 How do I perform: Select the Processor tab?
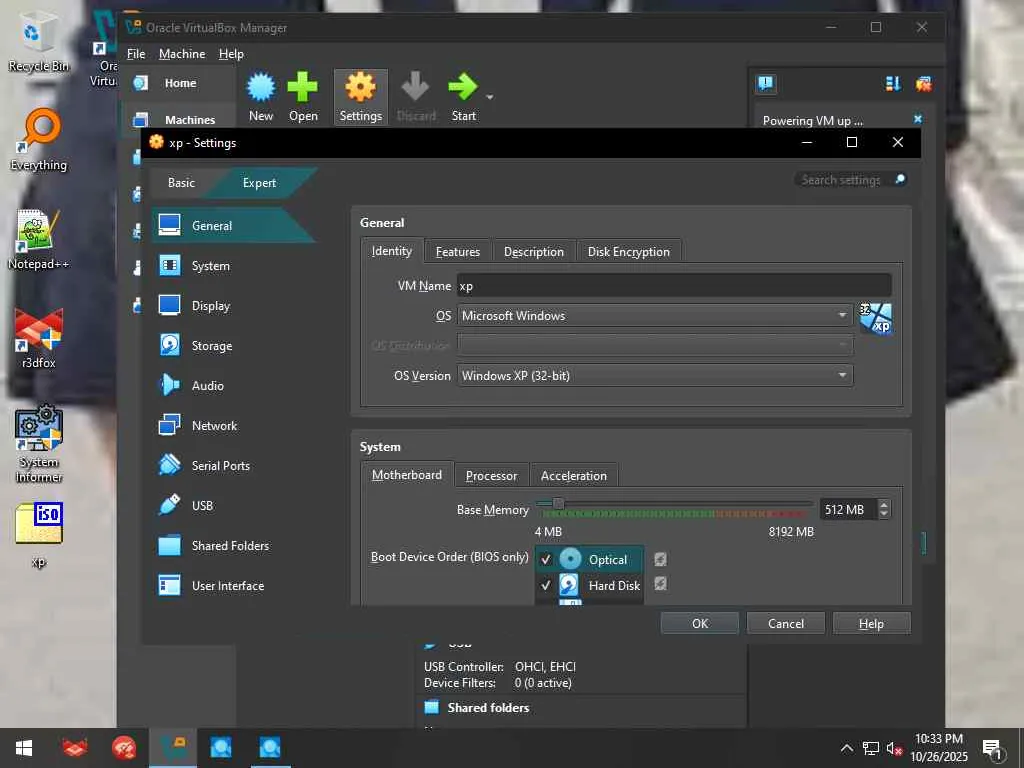[x=491, y=476]
